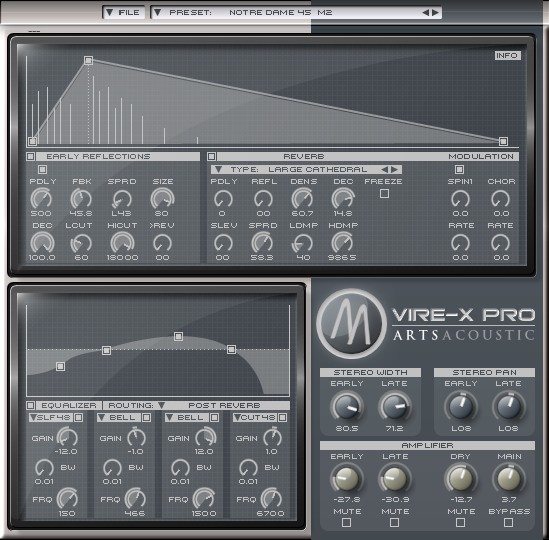
Task: Toggle the Early Reflections section checkbox
Action: tap(30, 156)
